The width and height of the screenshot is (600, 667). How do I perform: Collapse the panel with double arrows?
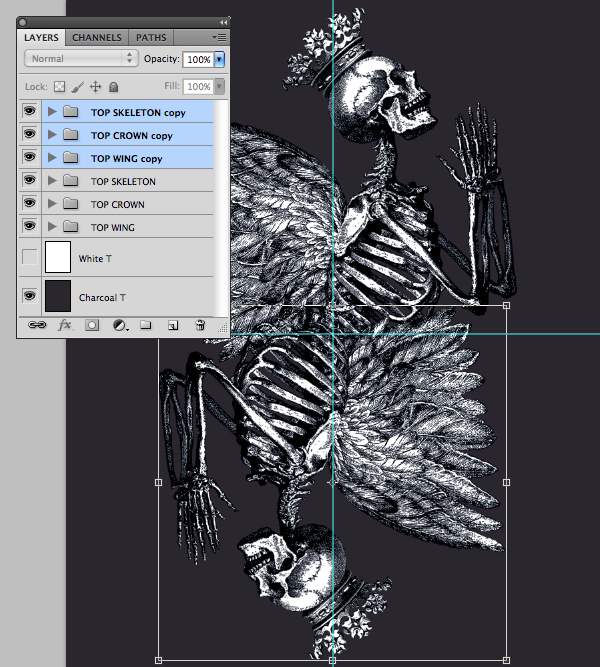pos(223,22)
